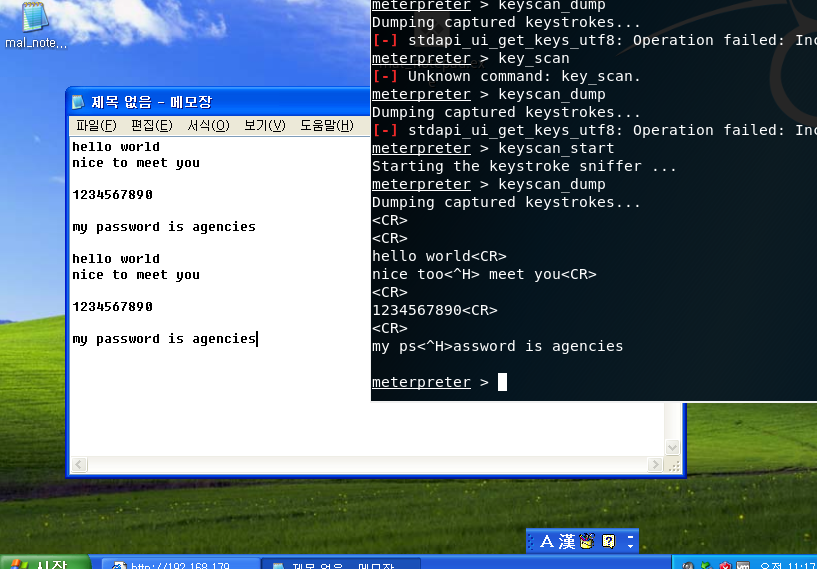Expand the language bar options arrow
817x569 pixels.
(630, 546)
